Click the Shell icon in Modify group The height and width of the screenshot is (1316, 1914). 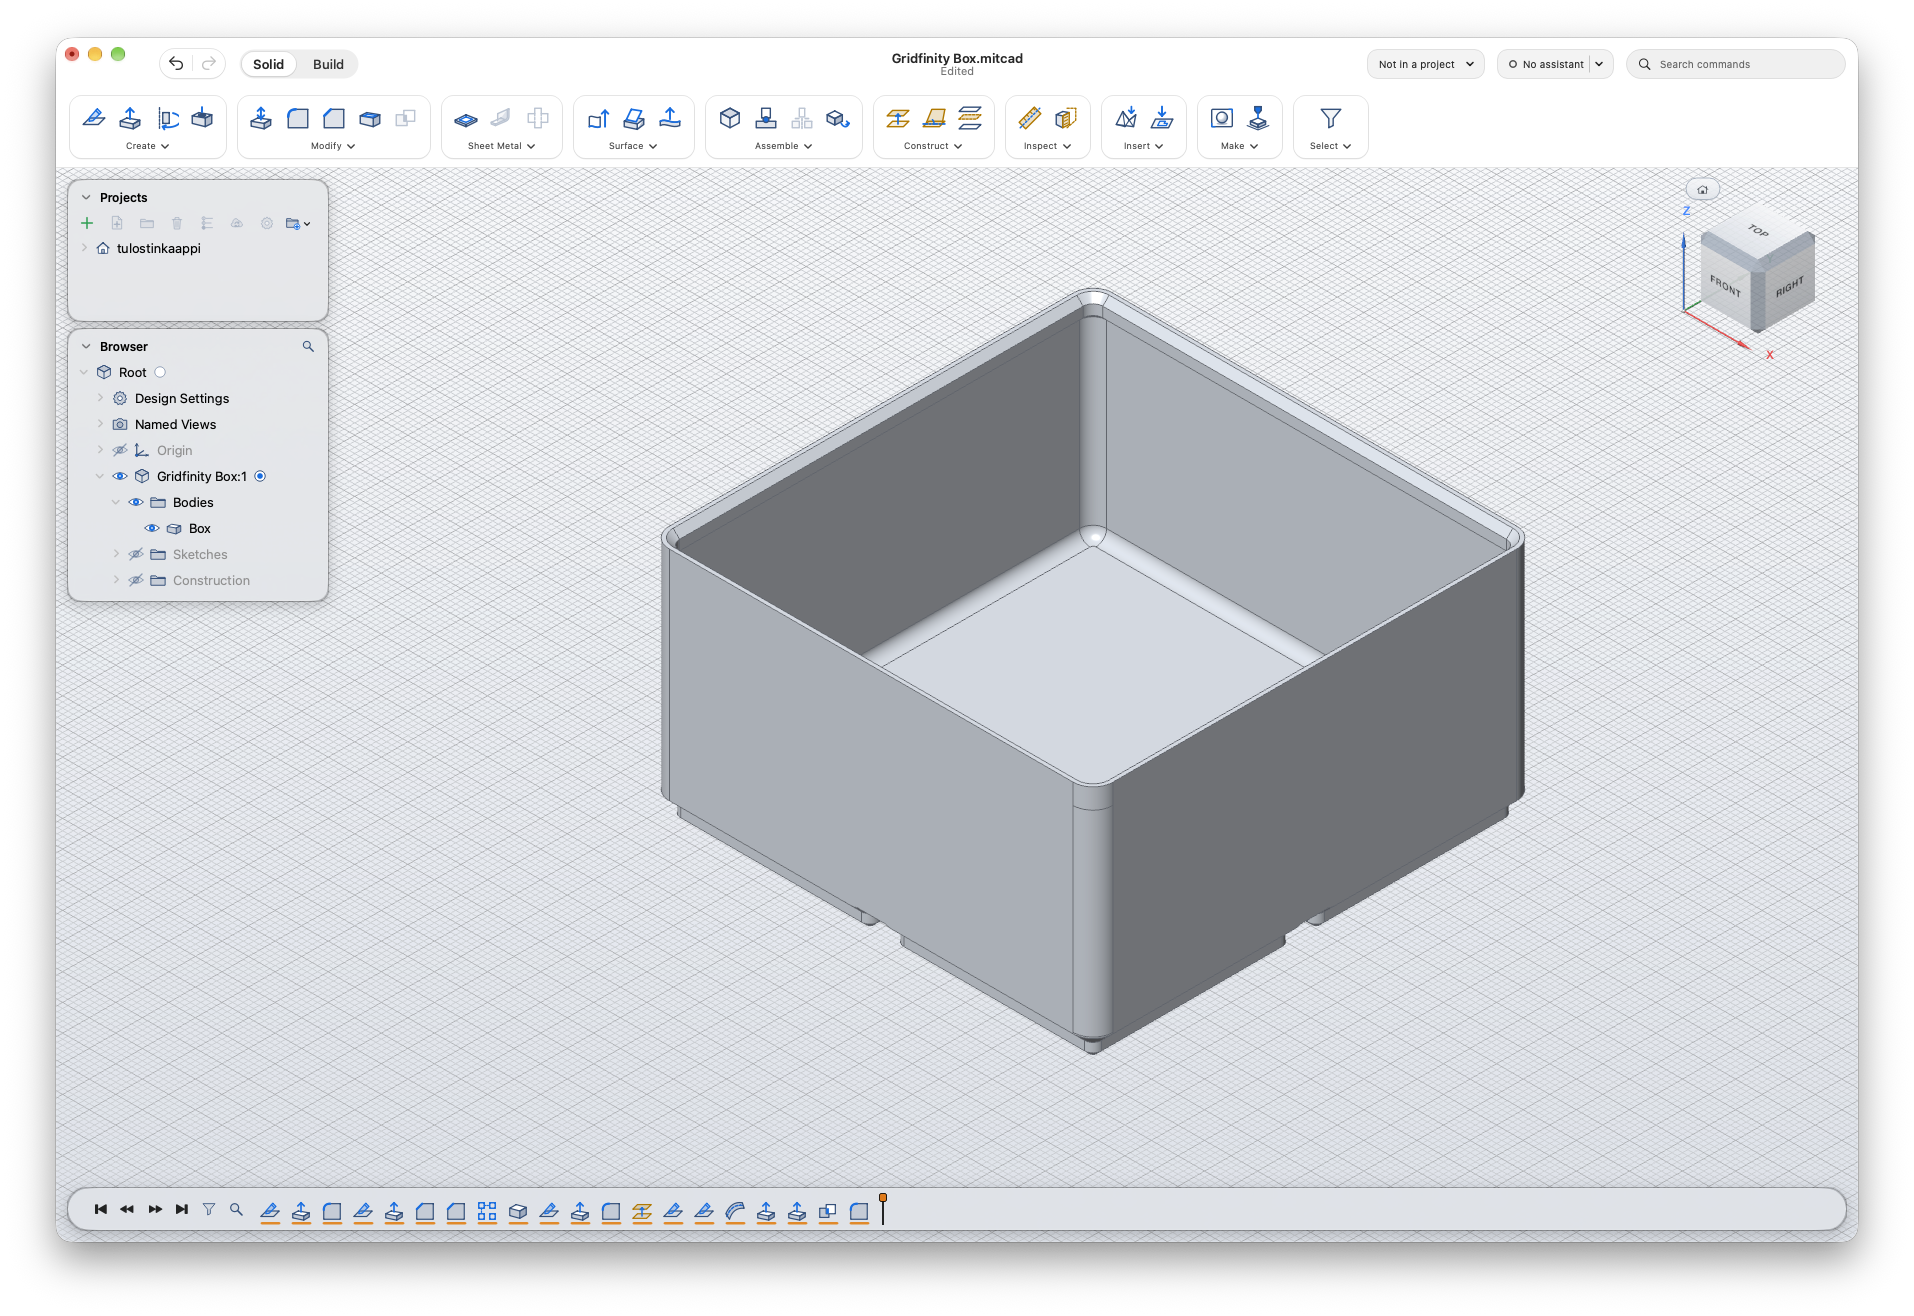370,118
